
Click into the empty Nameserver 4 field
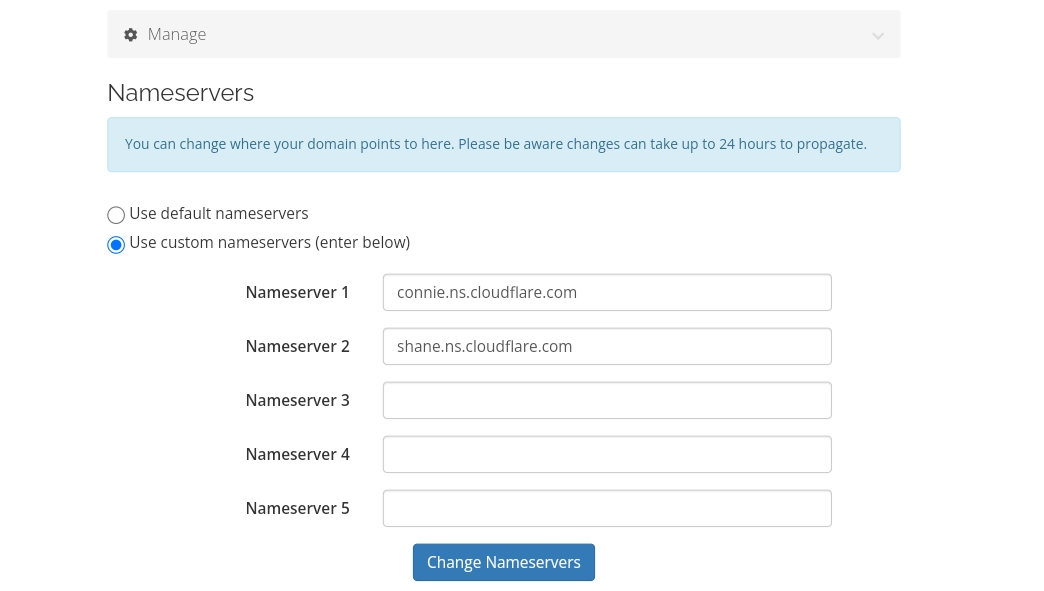607,454
